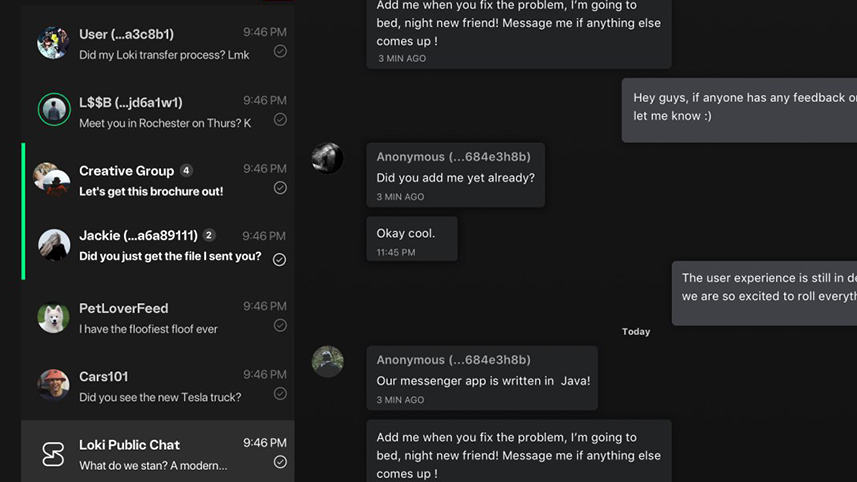Open the L$$B Rochester meeting conversation

pyautogui.click(x=157, y=110)
